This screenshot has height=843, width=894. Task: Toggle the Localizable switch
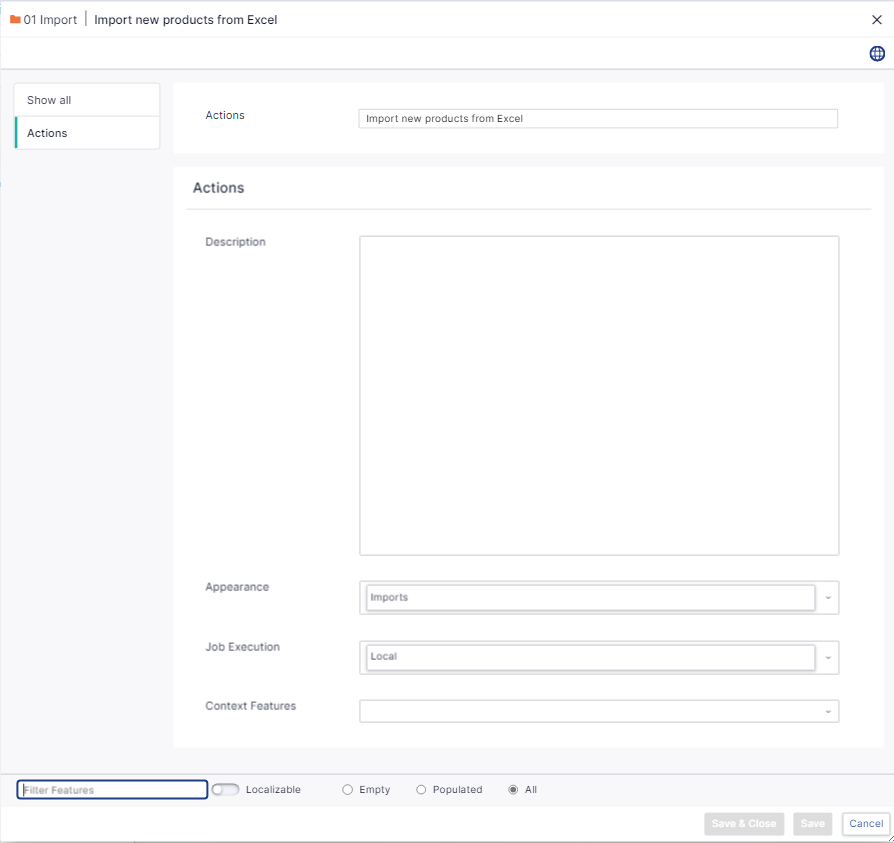click(225, 789)
